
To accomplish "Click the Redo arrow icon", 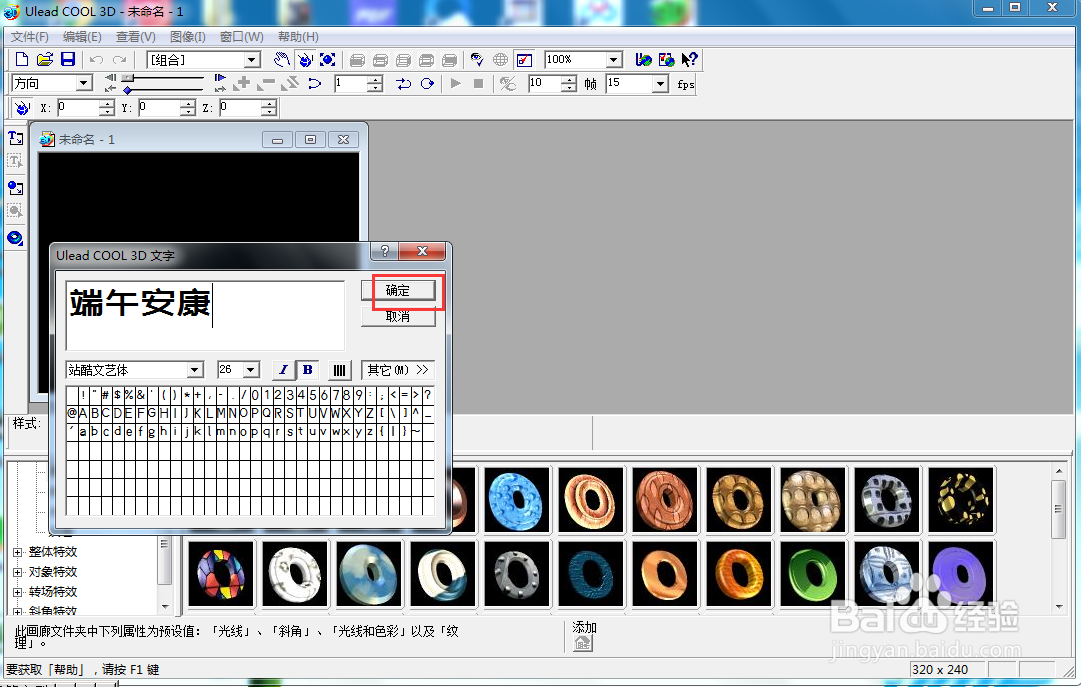I will 120,60.
